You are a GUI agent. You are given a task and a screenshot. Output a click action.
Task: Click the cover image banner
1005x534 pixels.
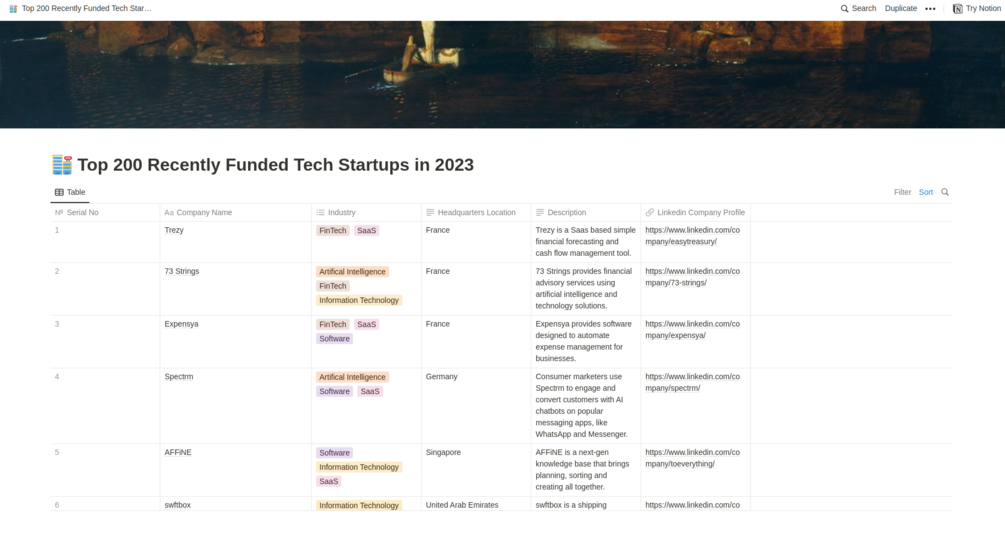502,74
